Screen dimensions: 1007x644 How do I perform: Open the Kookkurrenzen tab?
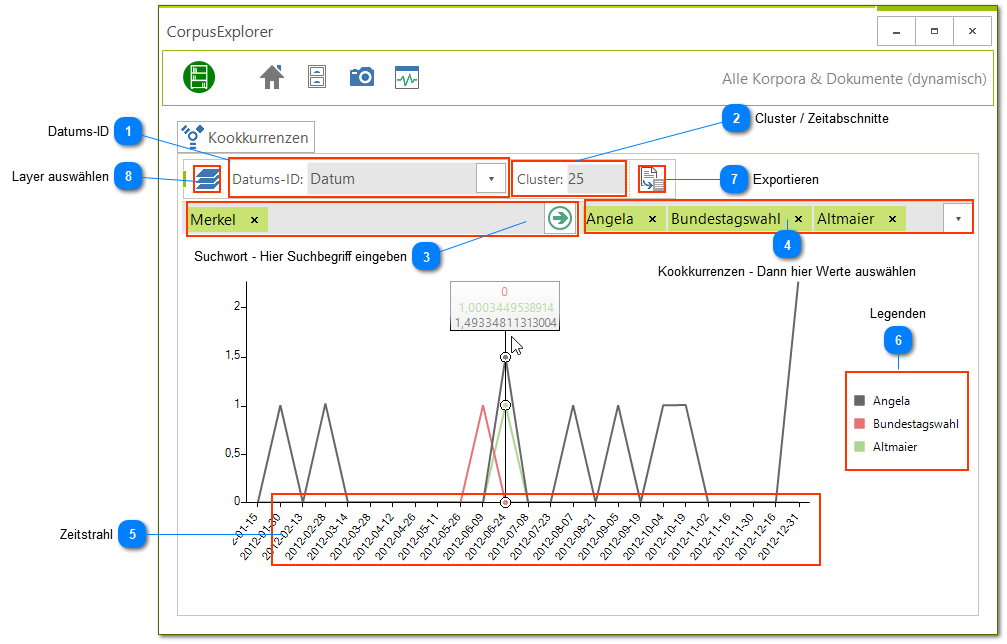246,137
